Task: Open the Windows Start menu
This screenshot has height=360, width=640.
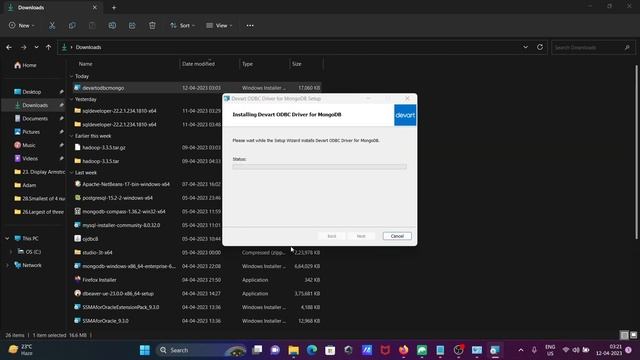Action: point(144,350)
